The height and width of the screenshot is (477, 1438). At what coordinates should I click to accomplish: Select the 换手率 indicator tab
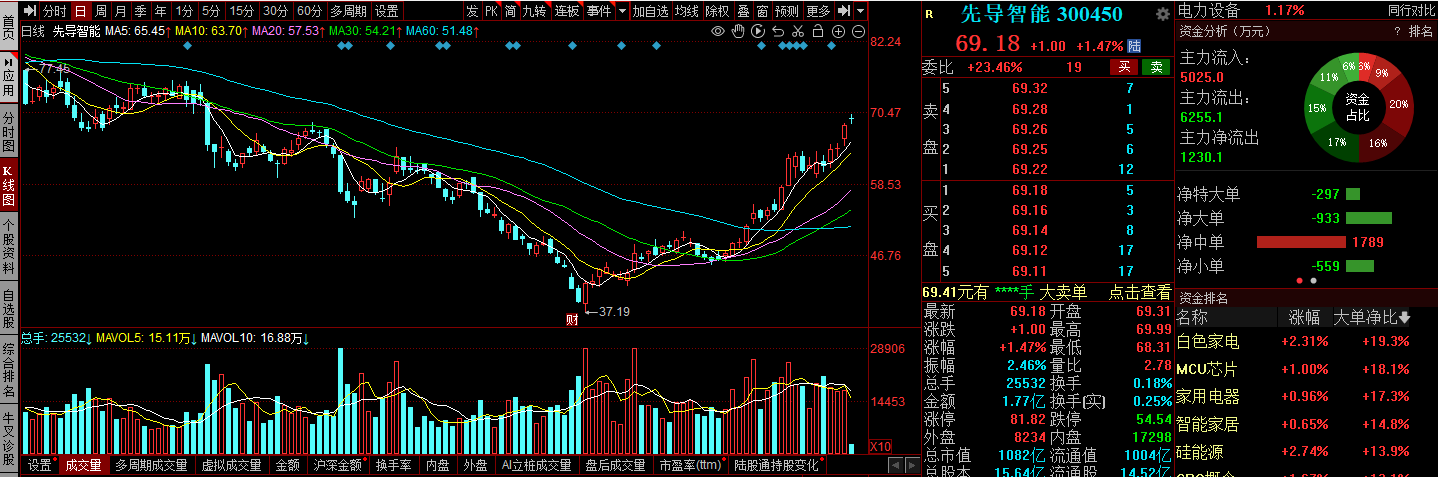click(x=391, y=465)
